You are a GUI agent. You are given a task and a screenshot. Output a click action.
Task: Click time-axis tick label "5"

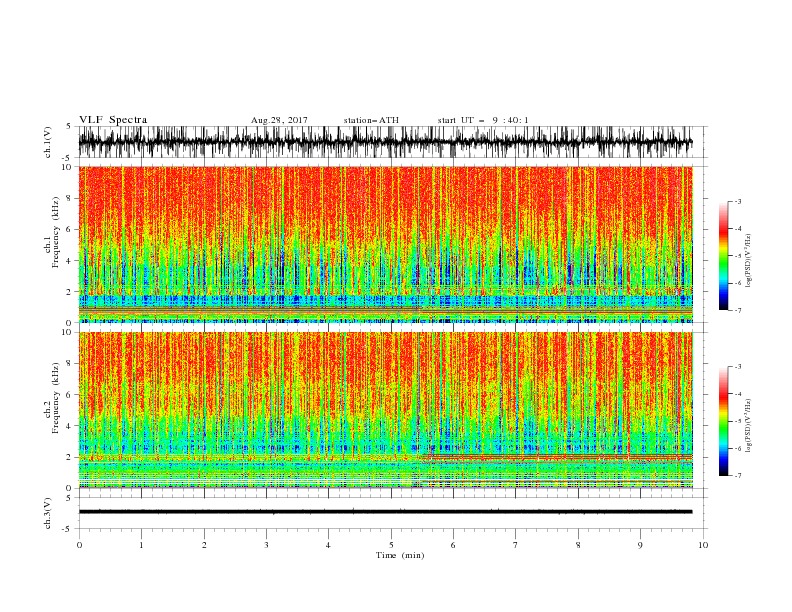pos(391,545)
